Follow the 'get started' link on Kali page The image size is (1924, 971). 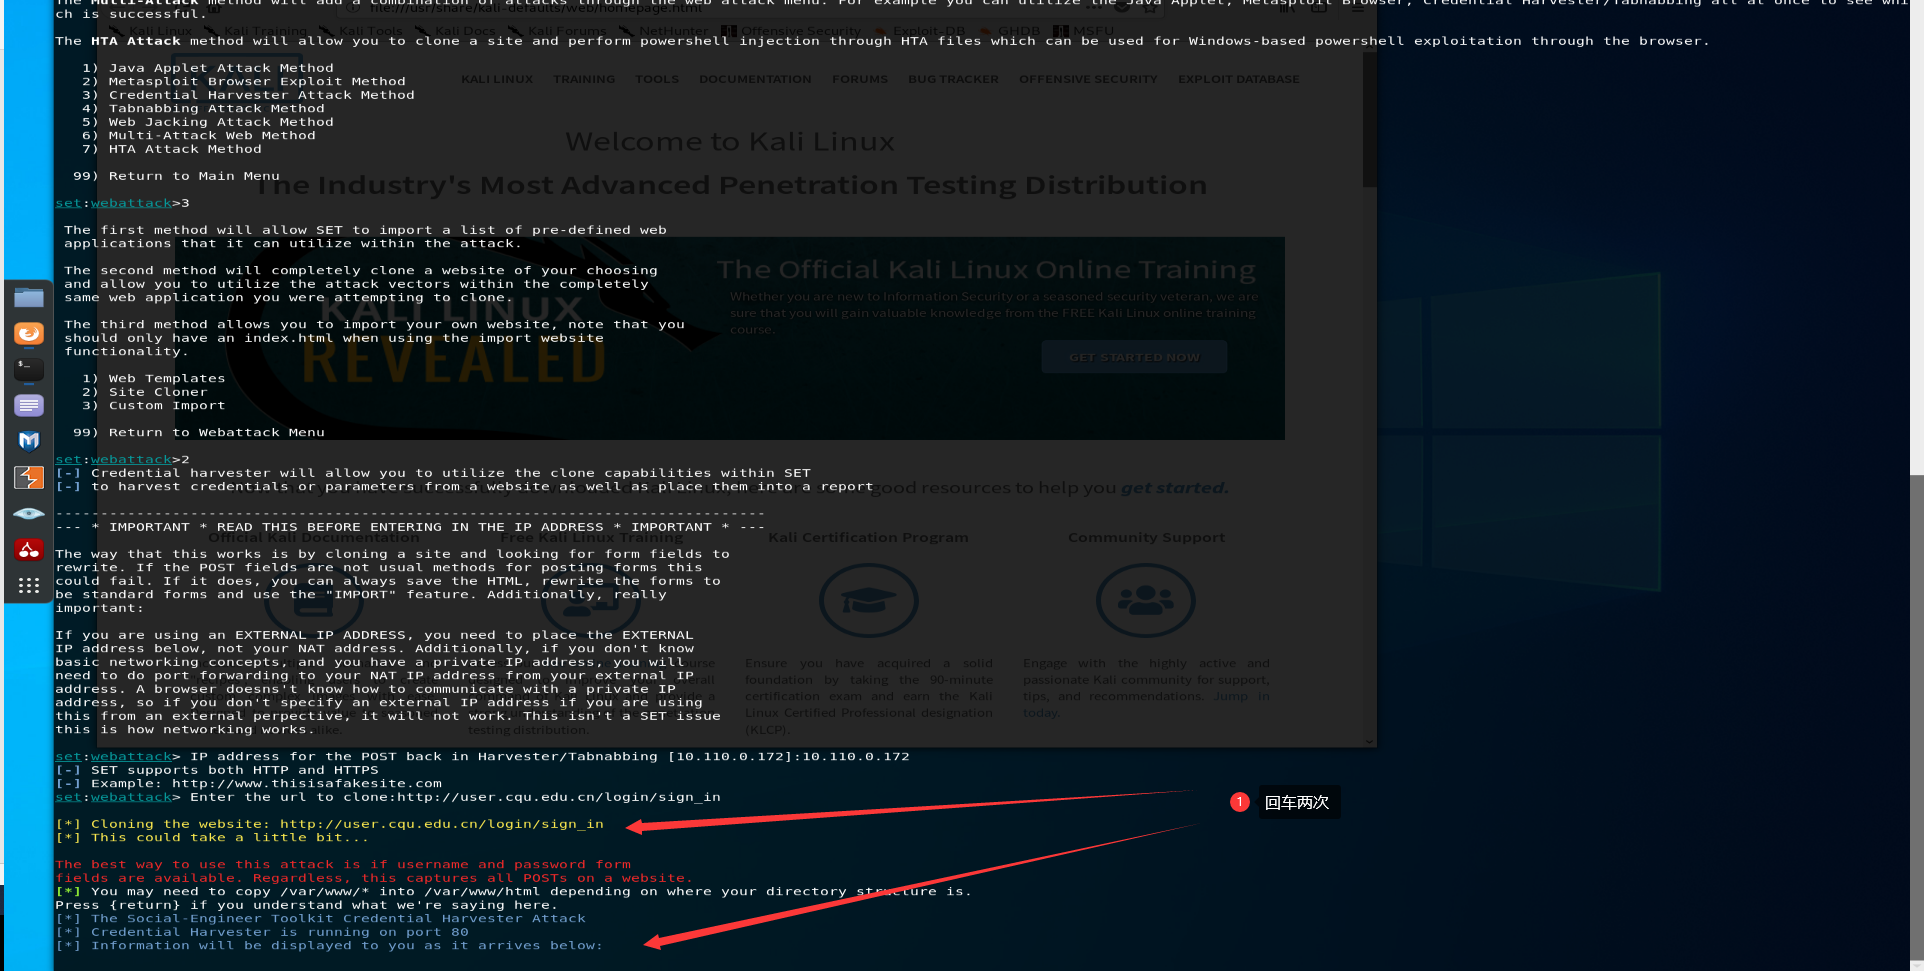(1173, 488)
